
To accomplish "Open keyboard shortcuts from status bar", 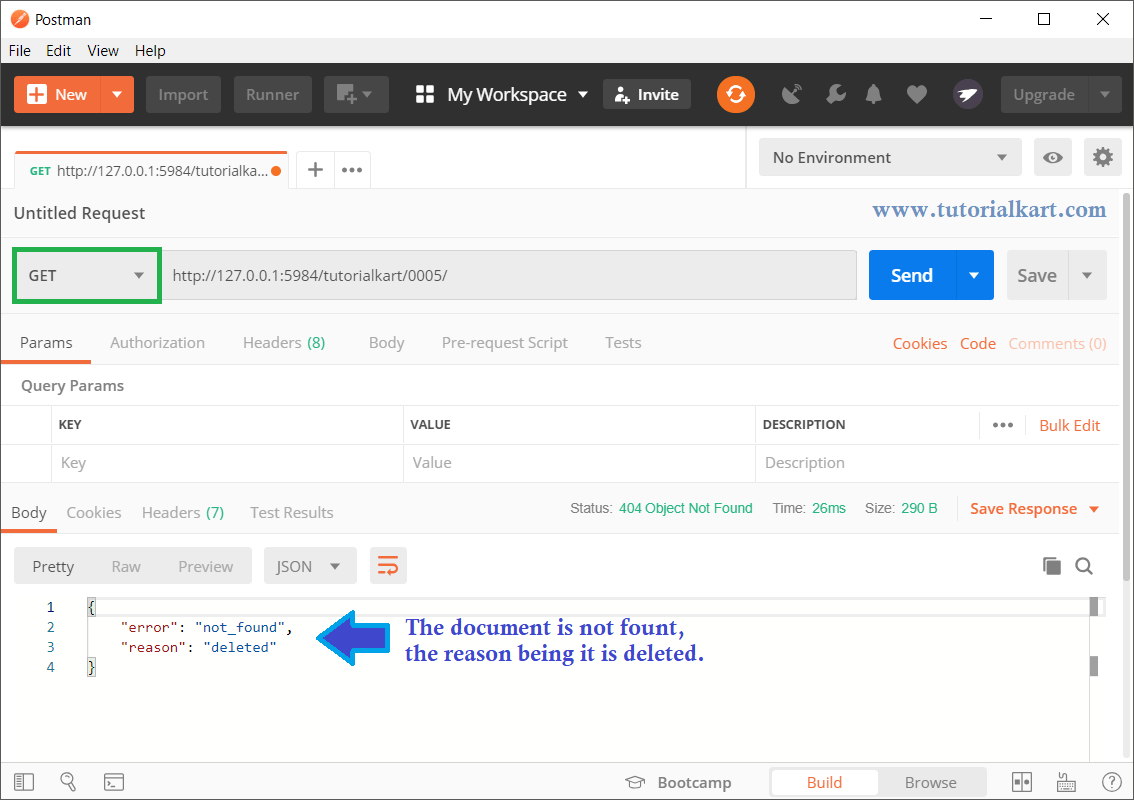I will (1066, 781).
